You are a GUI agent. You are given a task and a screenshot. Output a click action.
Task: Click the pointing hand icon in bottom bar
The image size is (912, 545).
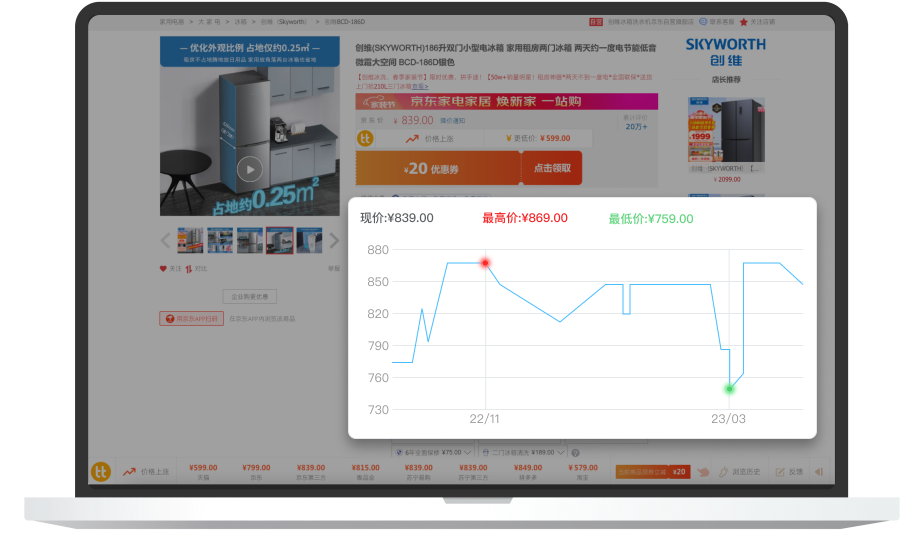click(x=704, y=472)
